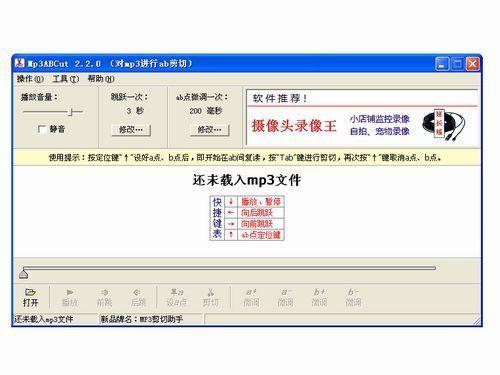Click the 软件推荐！ banner heading

(x=280, y=98)
